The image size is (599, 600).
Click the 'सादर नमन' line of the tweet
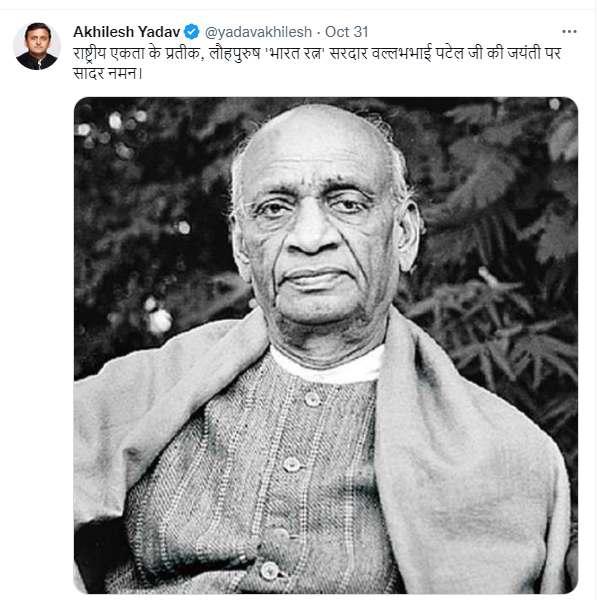click(108, 73)
